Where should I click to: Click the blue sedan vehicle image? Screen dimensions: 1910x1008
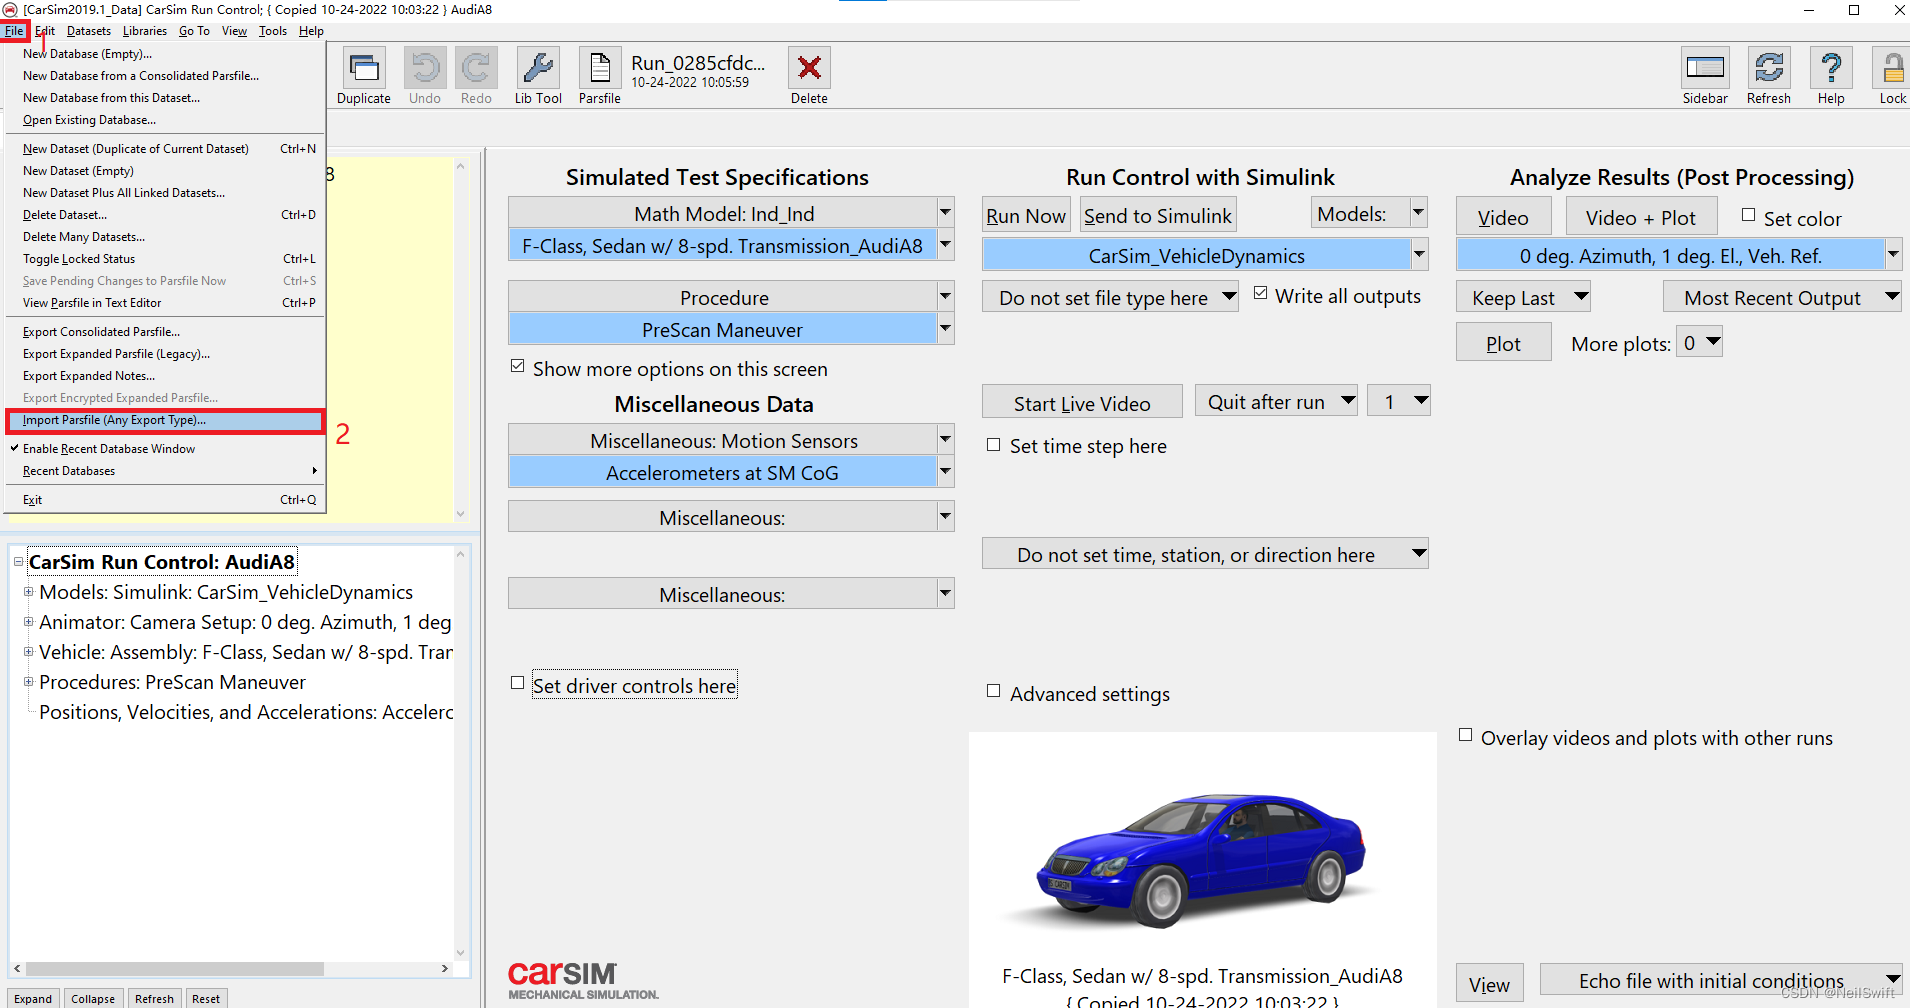[x=1203, y=859]
